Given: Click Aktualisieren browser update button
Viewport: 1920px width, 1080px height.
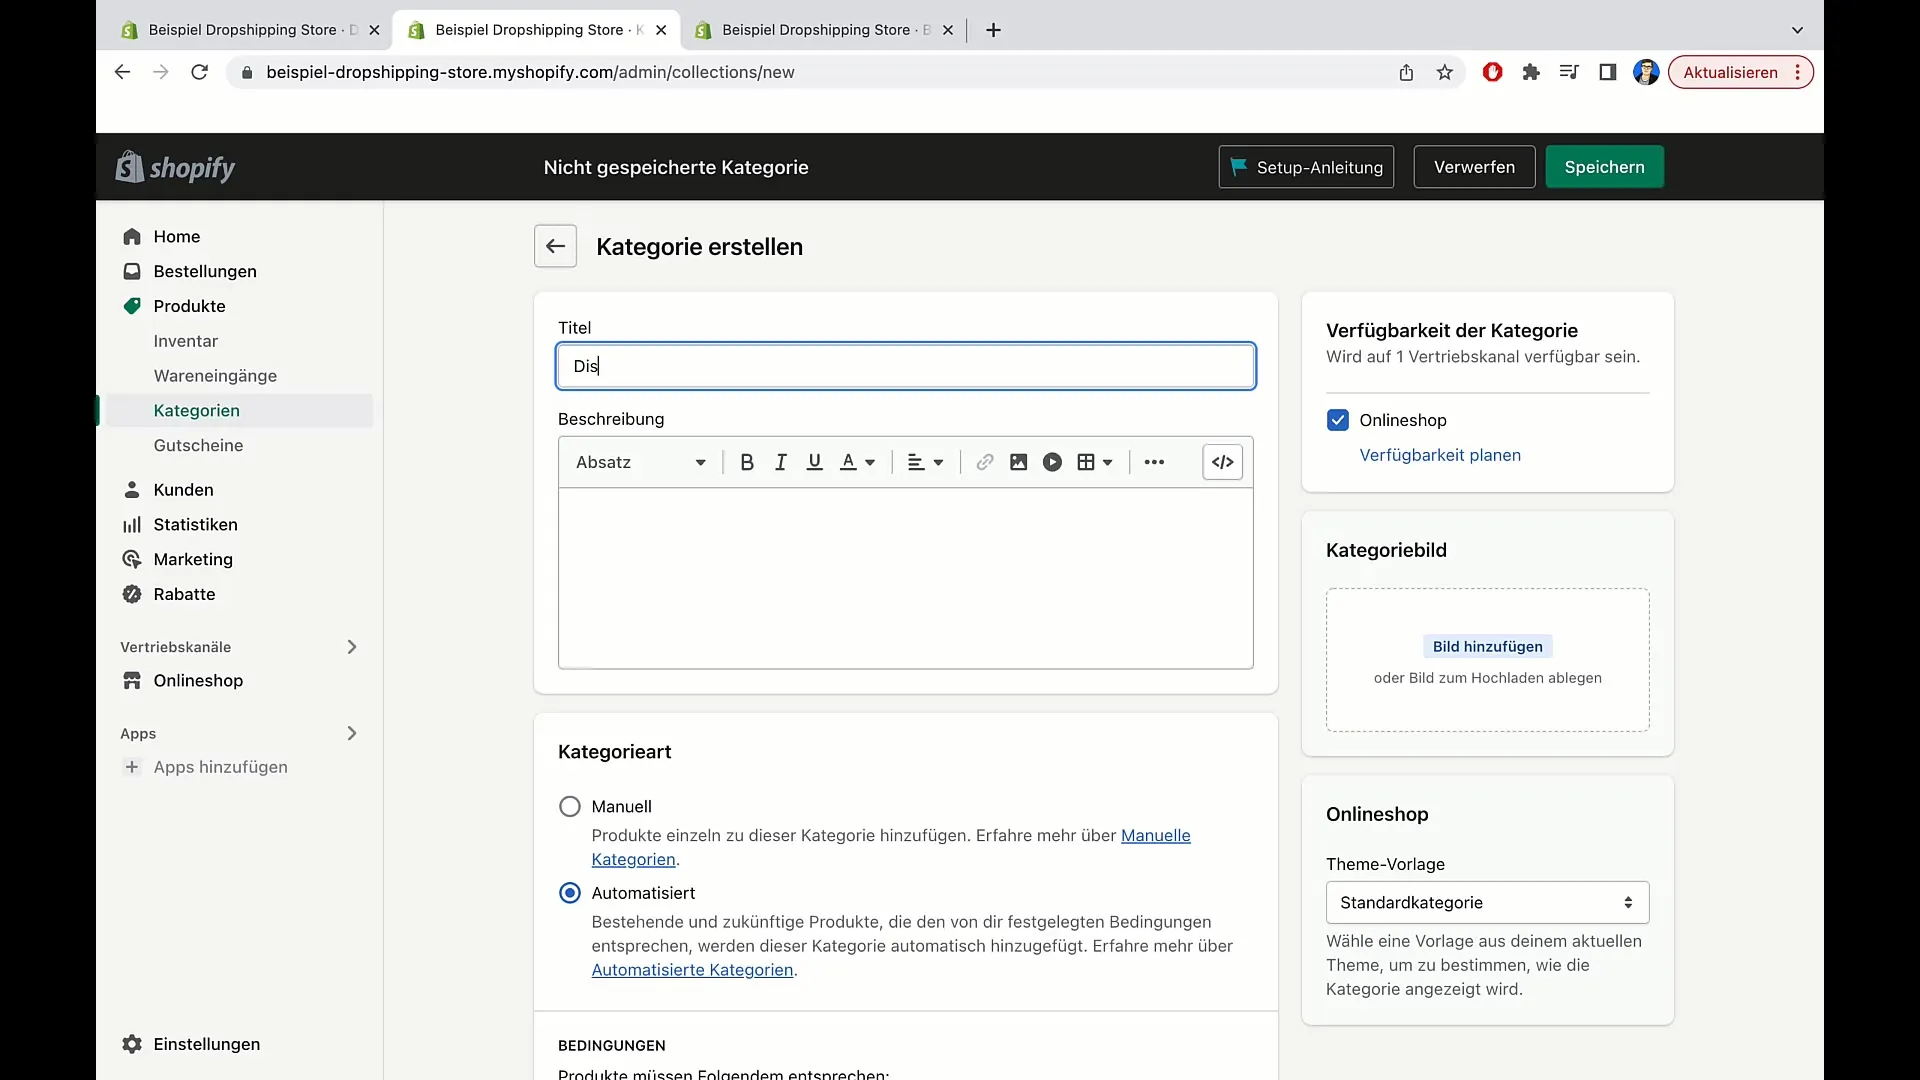Looking at the screenshot, I should [x=1740, y=72].
